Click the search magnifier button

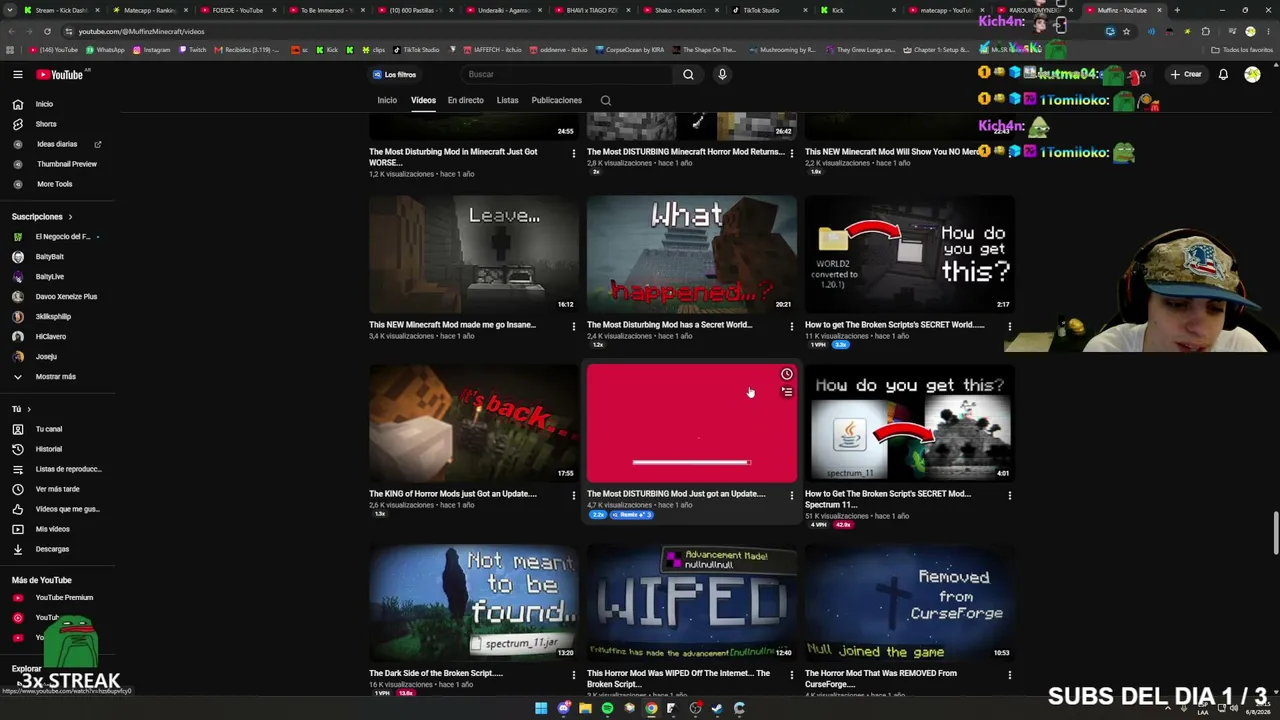[688, 74]
